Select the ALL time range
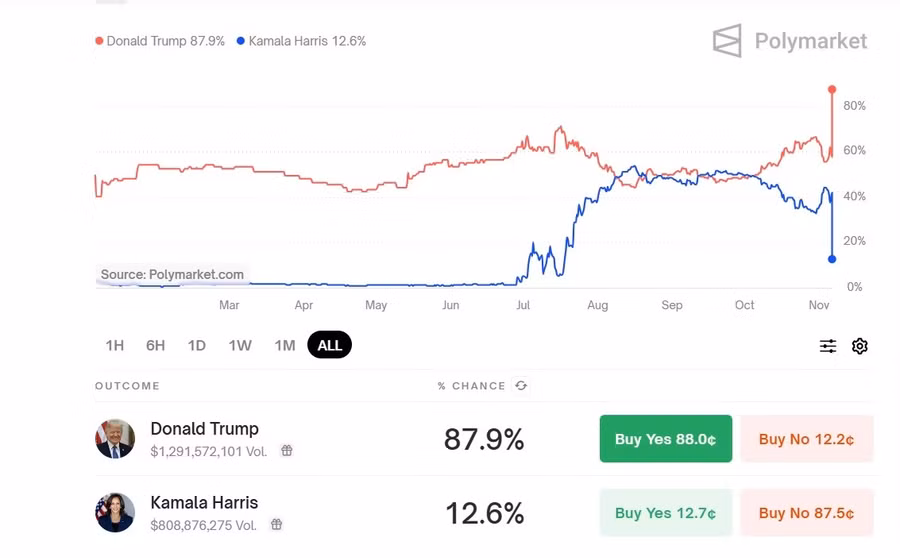900x558 pixels. click(329, 346)
